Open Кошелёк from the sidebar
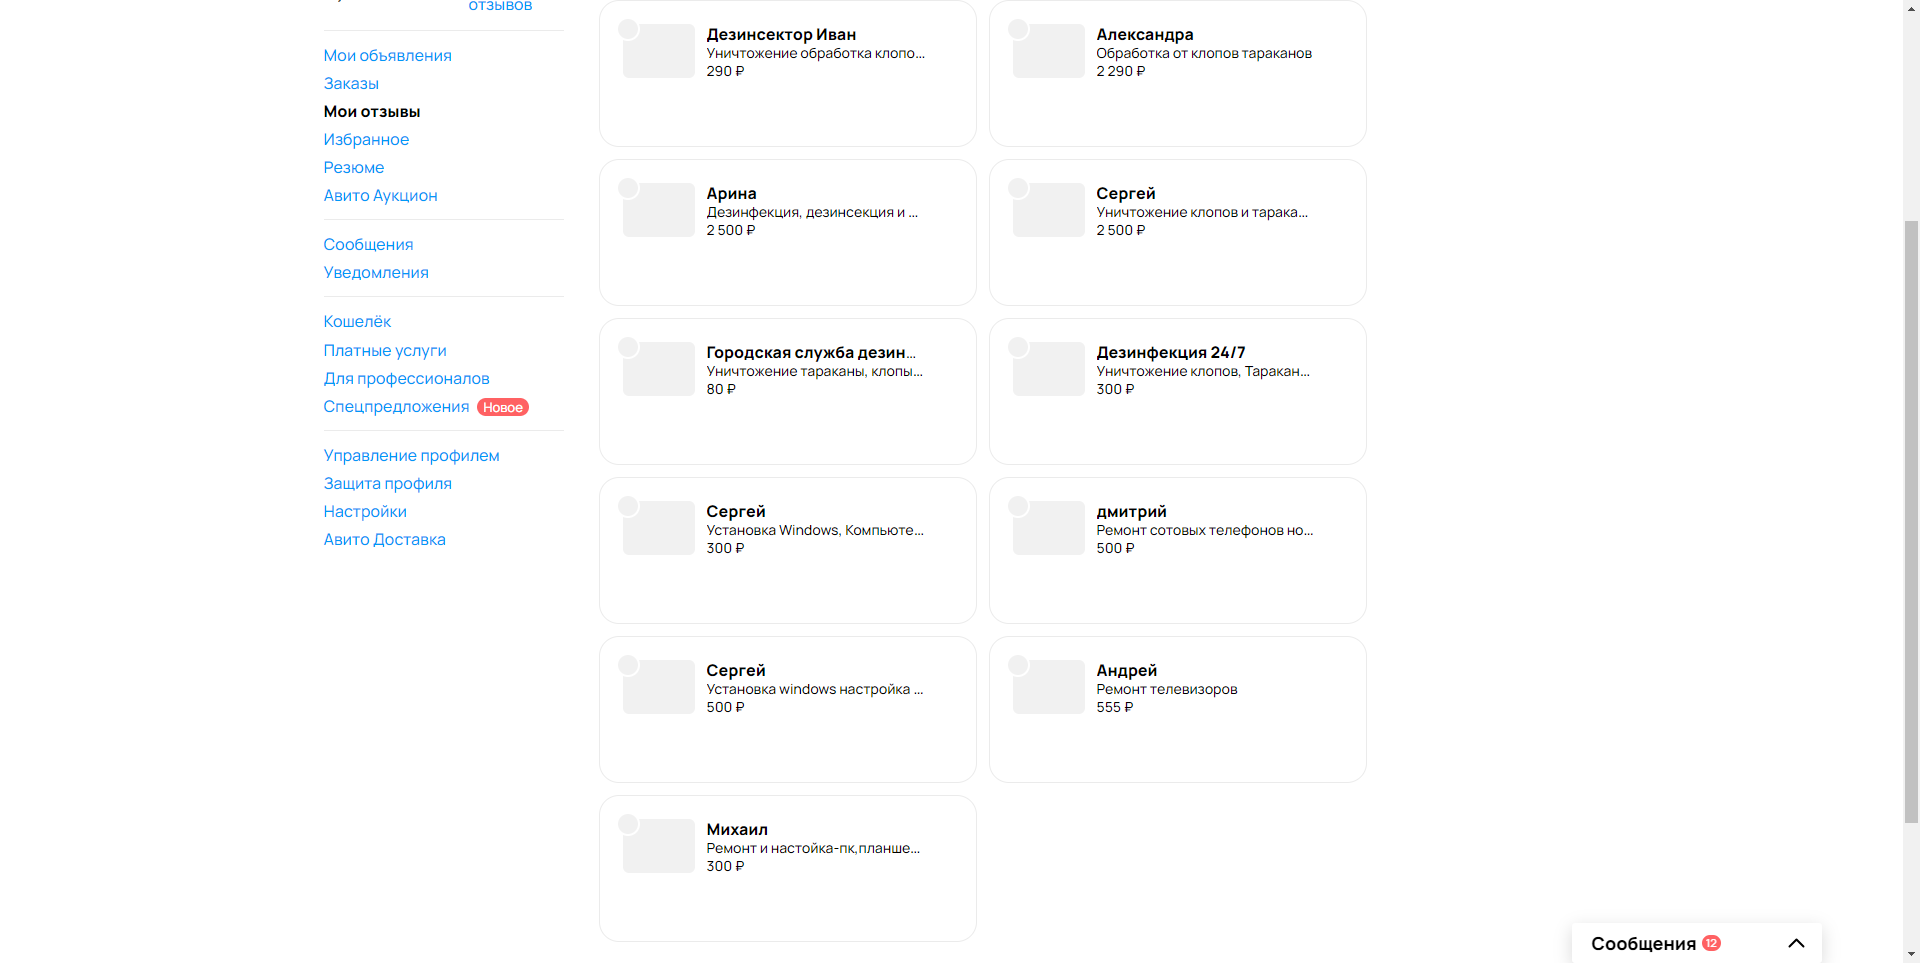This screenshot has width=1920, height=963. (357, 321)
